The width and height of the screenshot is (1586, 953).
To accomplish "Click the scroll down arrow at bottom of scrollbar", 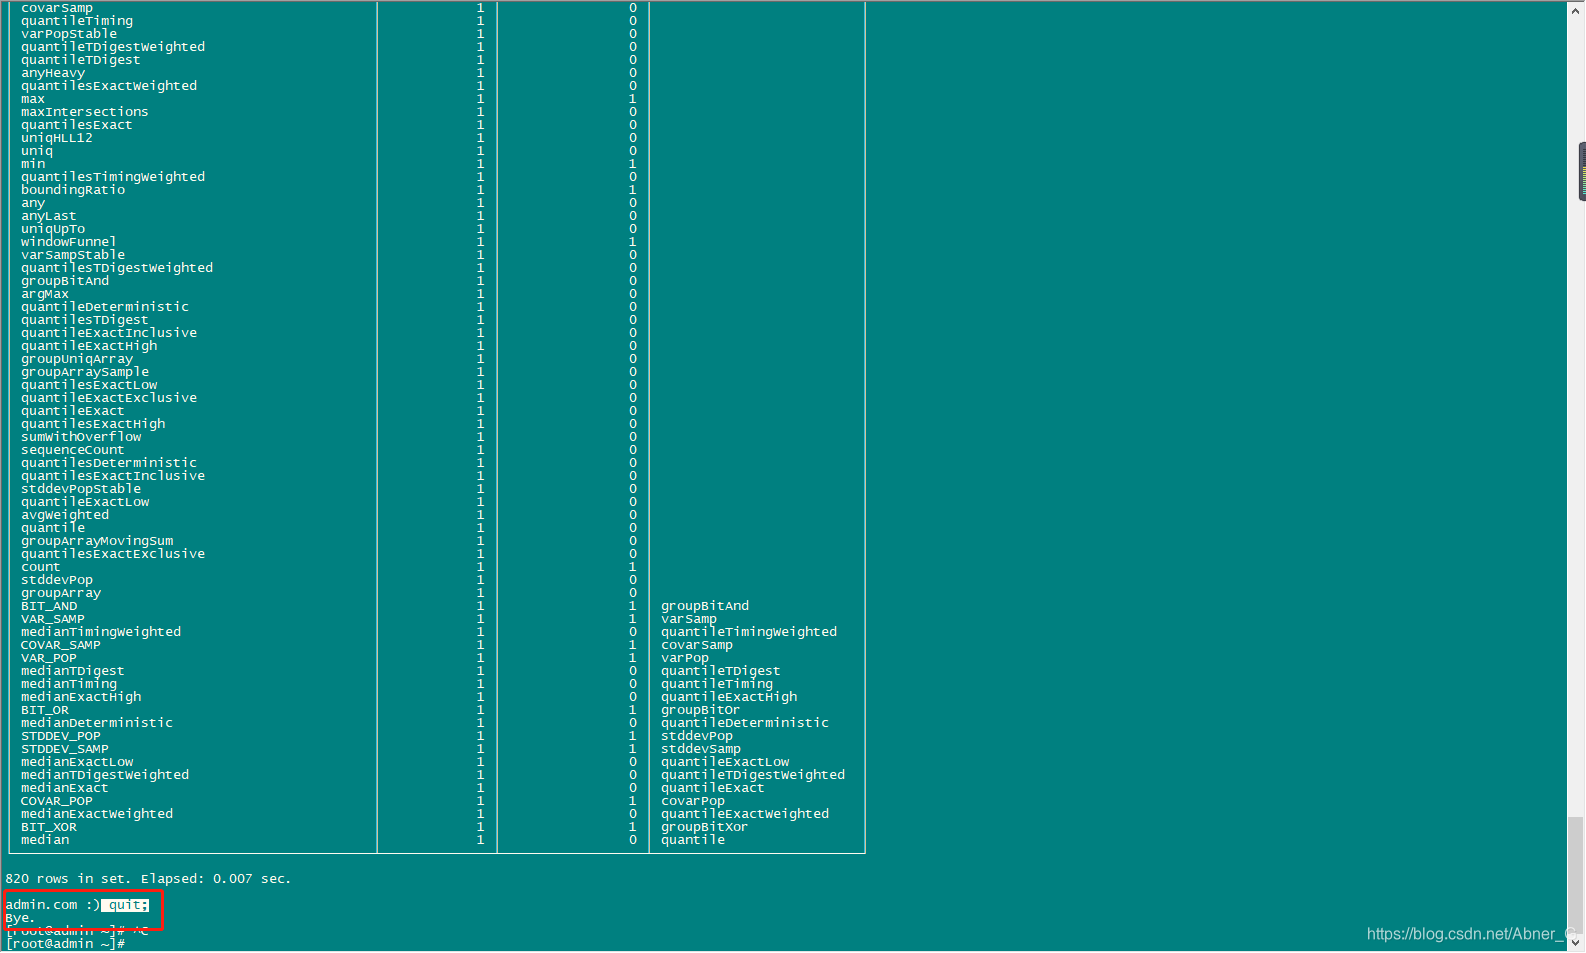I will 1576,942.
